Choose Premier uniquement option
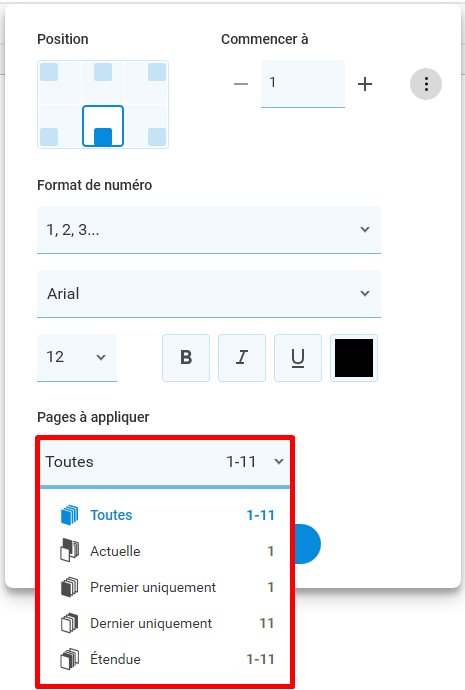This screenshot has height=690, width=465. [x=167, y=587]
